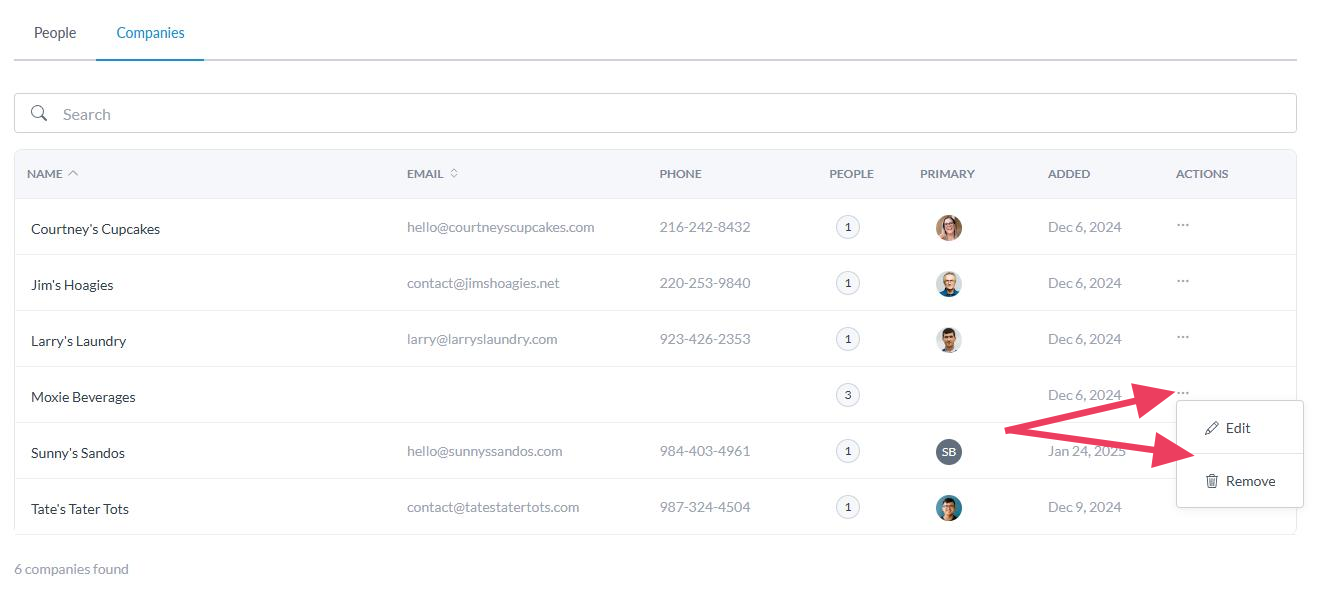Select the Companies tab
This screenshot has height=594, width=1326.
(150, 33)
